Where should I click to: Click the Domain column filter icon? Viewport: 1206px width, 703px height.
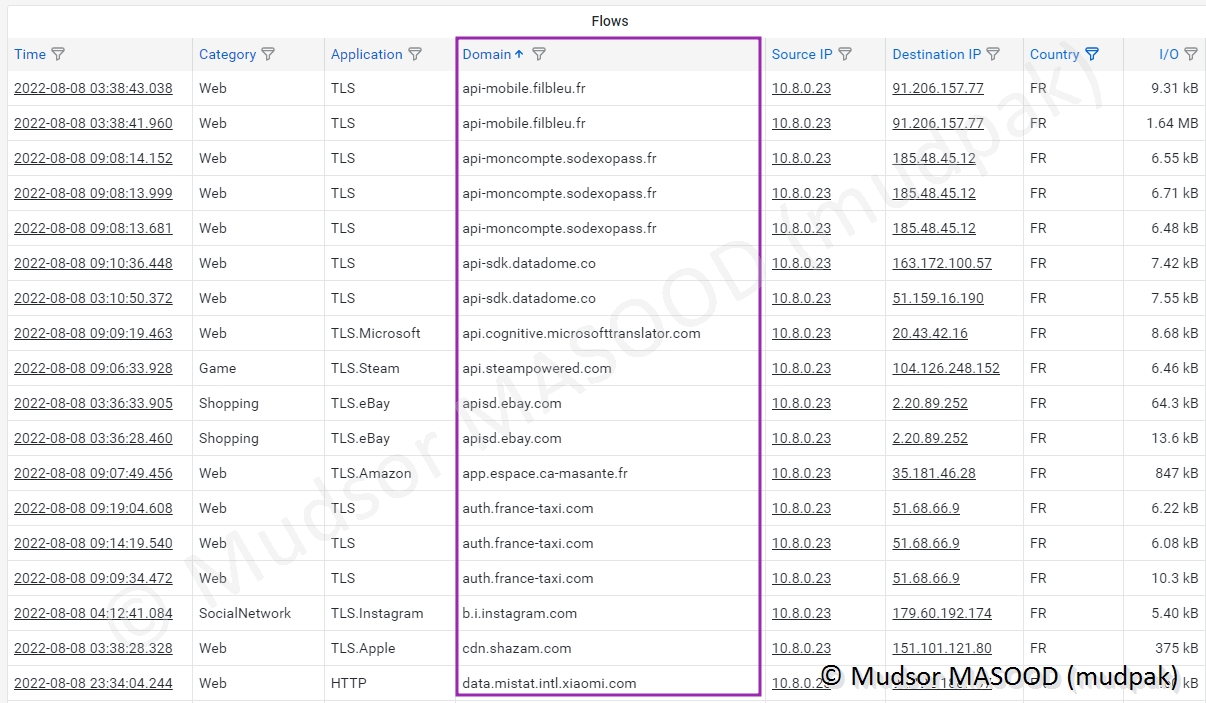coord(539,54)
